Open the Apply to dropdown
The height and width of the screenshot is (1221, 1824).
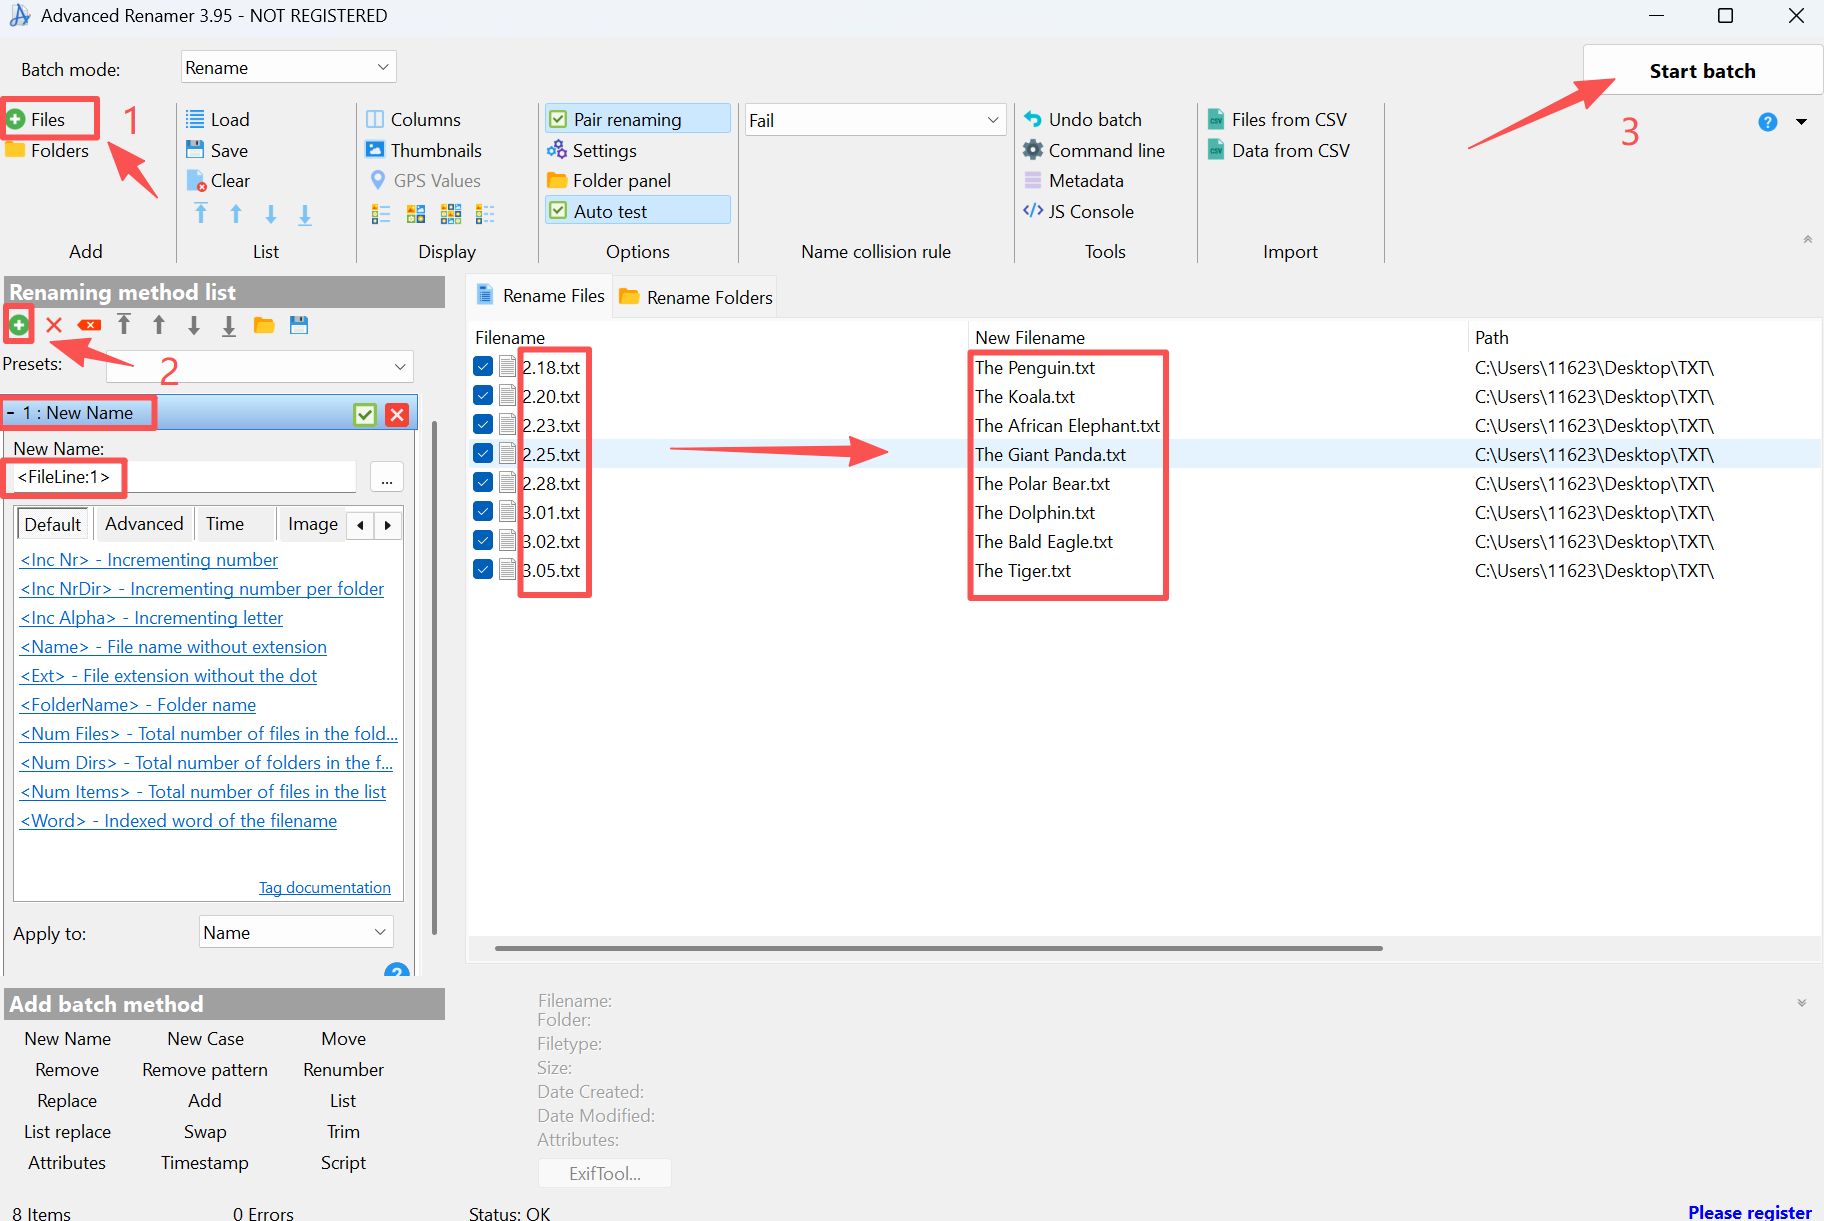pos(295,932)
